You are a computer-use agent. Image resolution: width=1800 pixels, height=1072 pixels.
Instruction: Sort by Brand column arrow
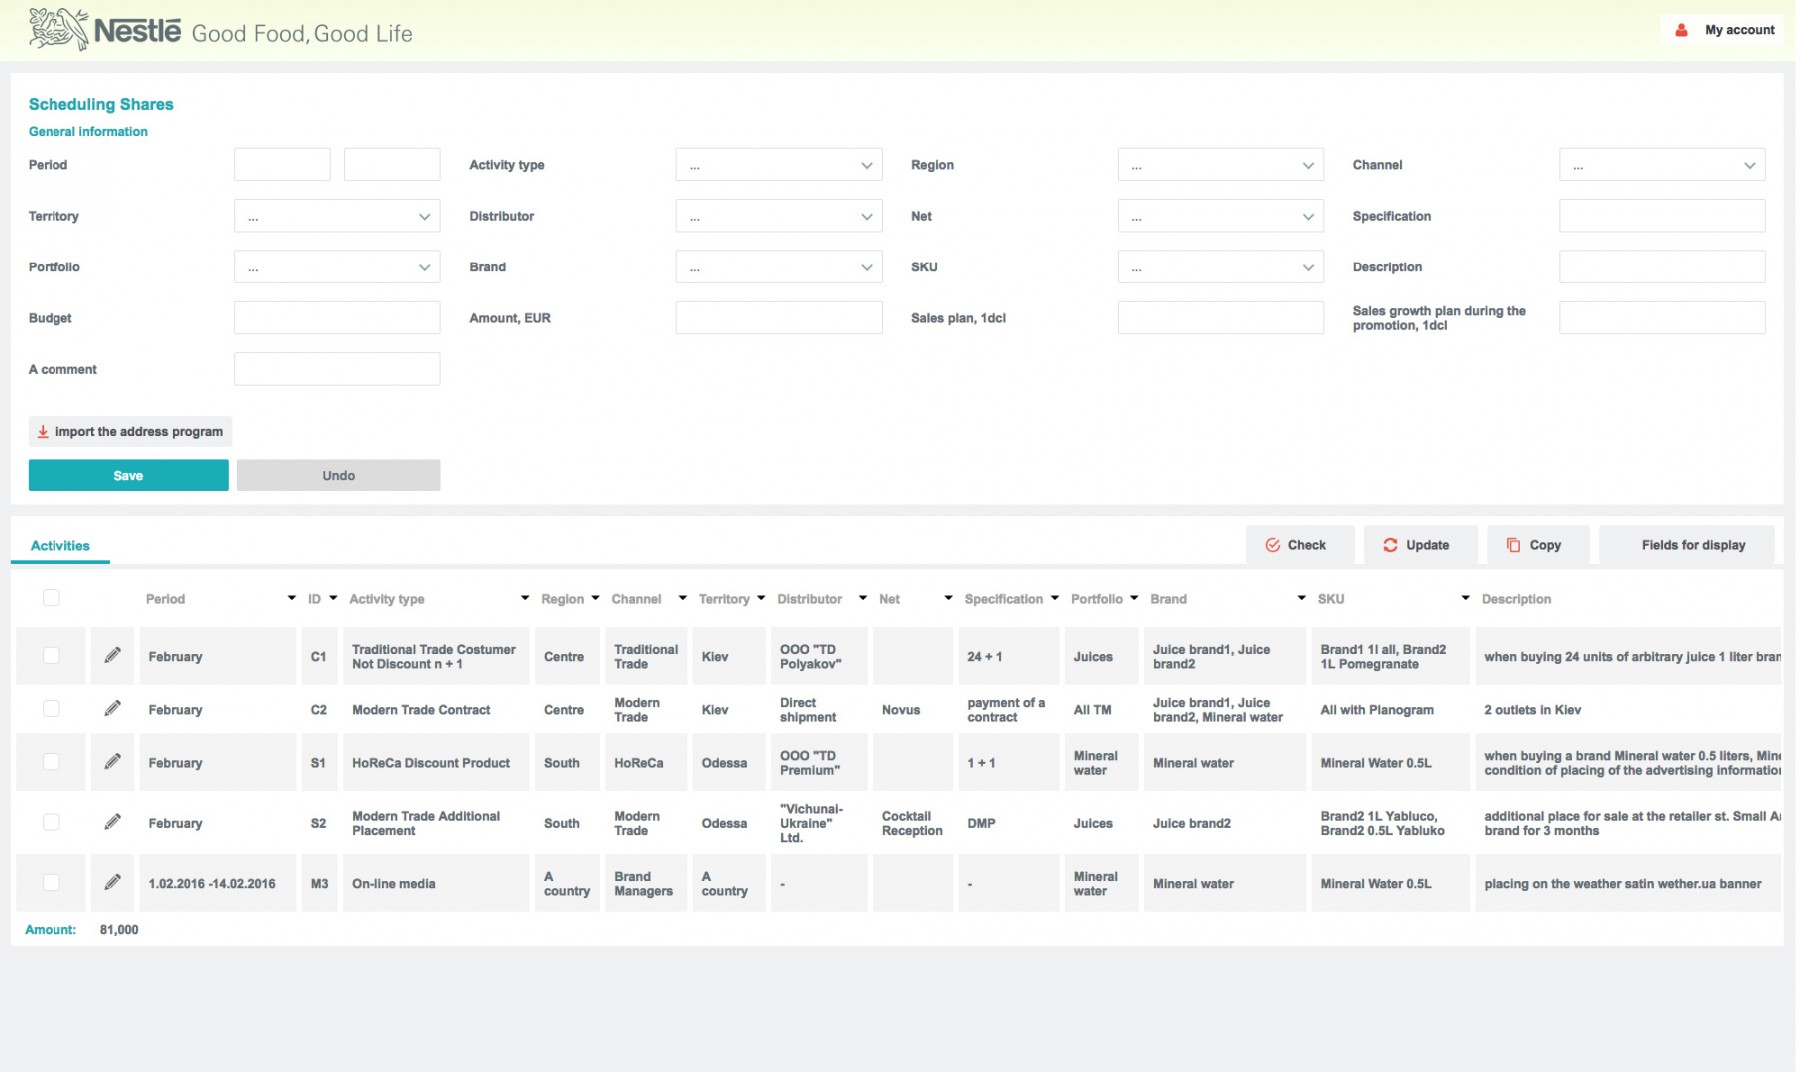click(x=1301, y=598)
